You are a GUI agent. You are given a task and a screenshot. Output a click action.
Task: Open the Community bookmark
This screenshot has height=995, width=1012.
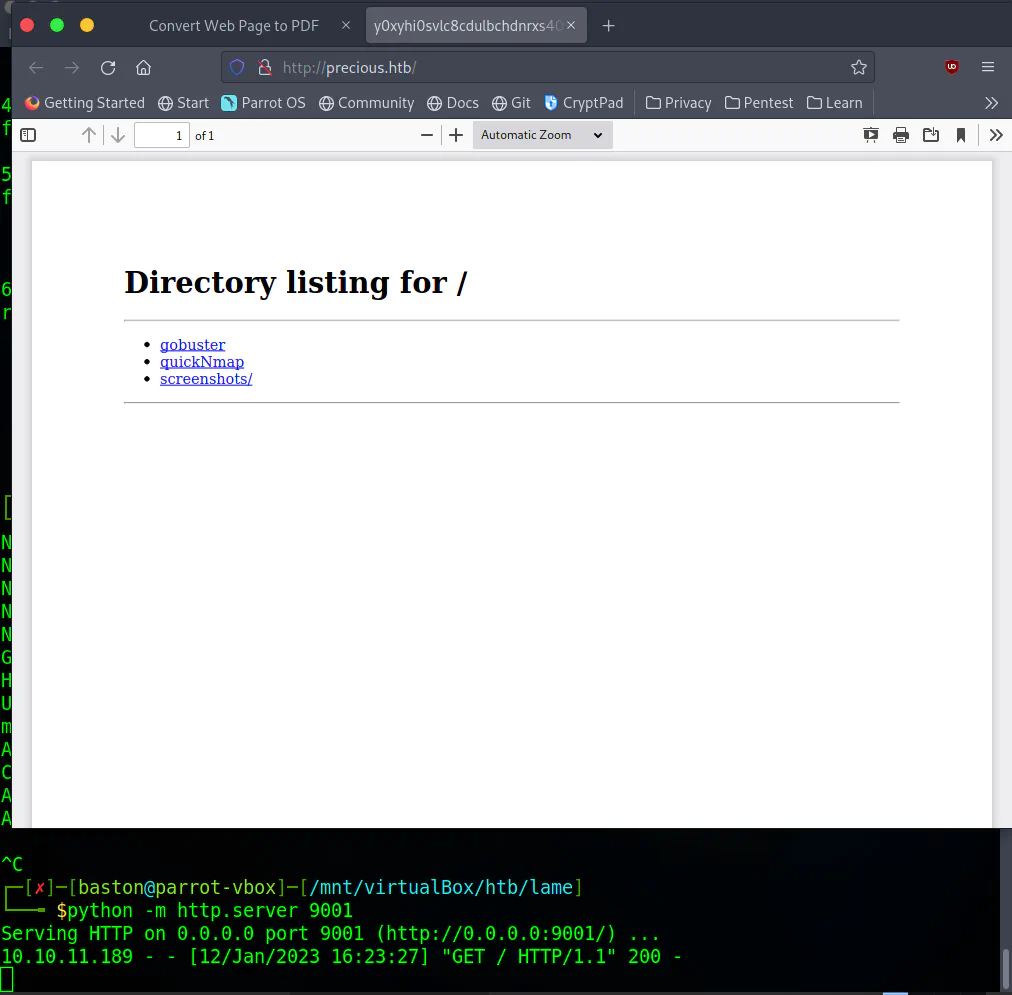[x=367, y=103]
